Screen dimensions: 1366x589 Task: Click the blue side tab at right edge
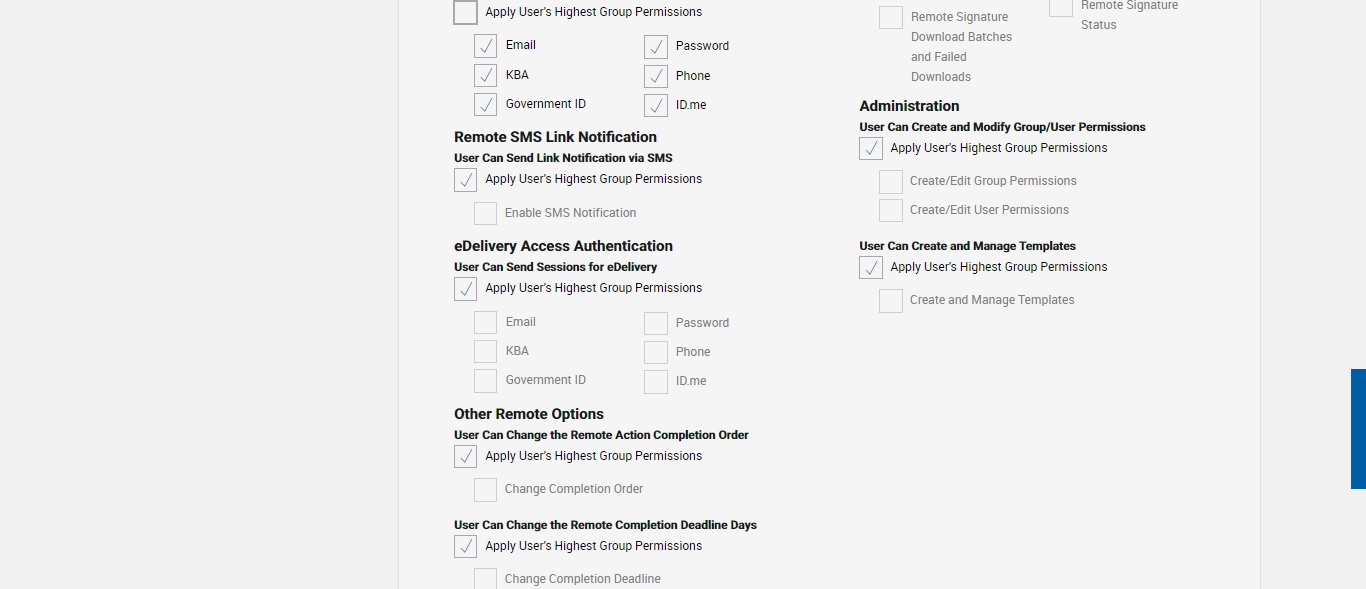pos(1358,428)
